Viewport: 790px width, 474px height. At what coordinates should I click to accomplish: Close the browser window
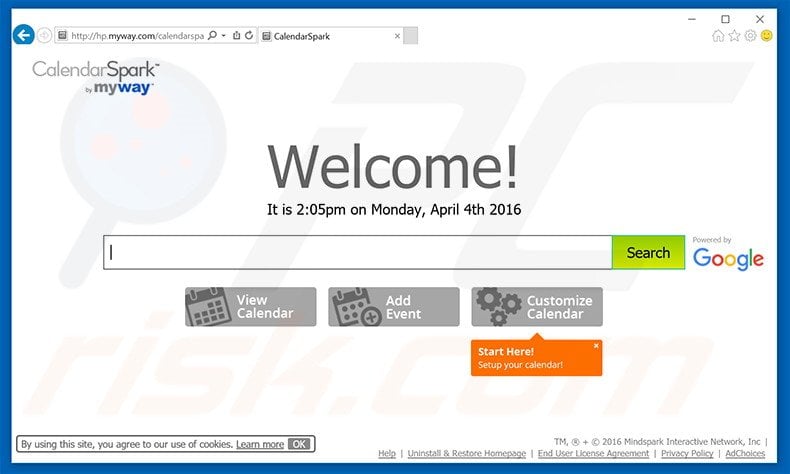(760, 19)
